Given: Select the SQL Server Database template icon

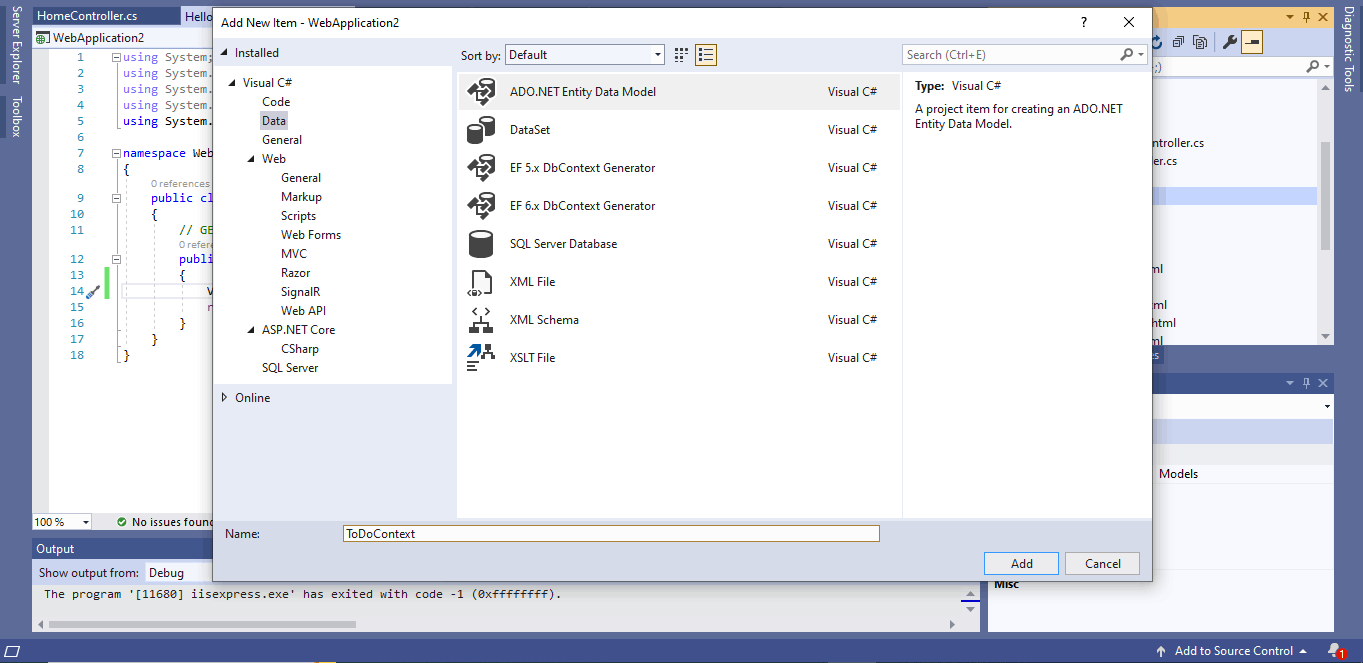Looking at the screenshot, I should pyautogui.click(x=481, y=244).
